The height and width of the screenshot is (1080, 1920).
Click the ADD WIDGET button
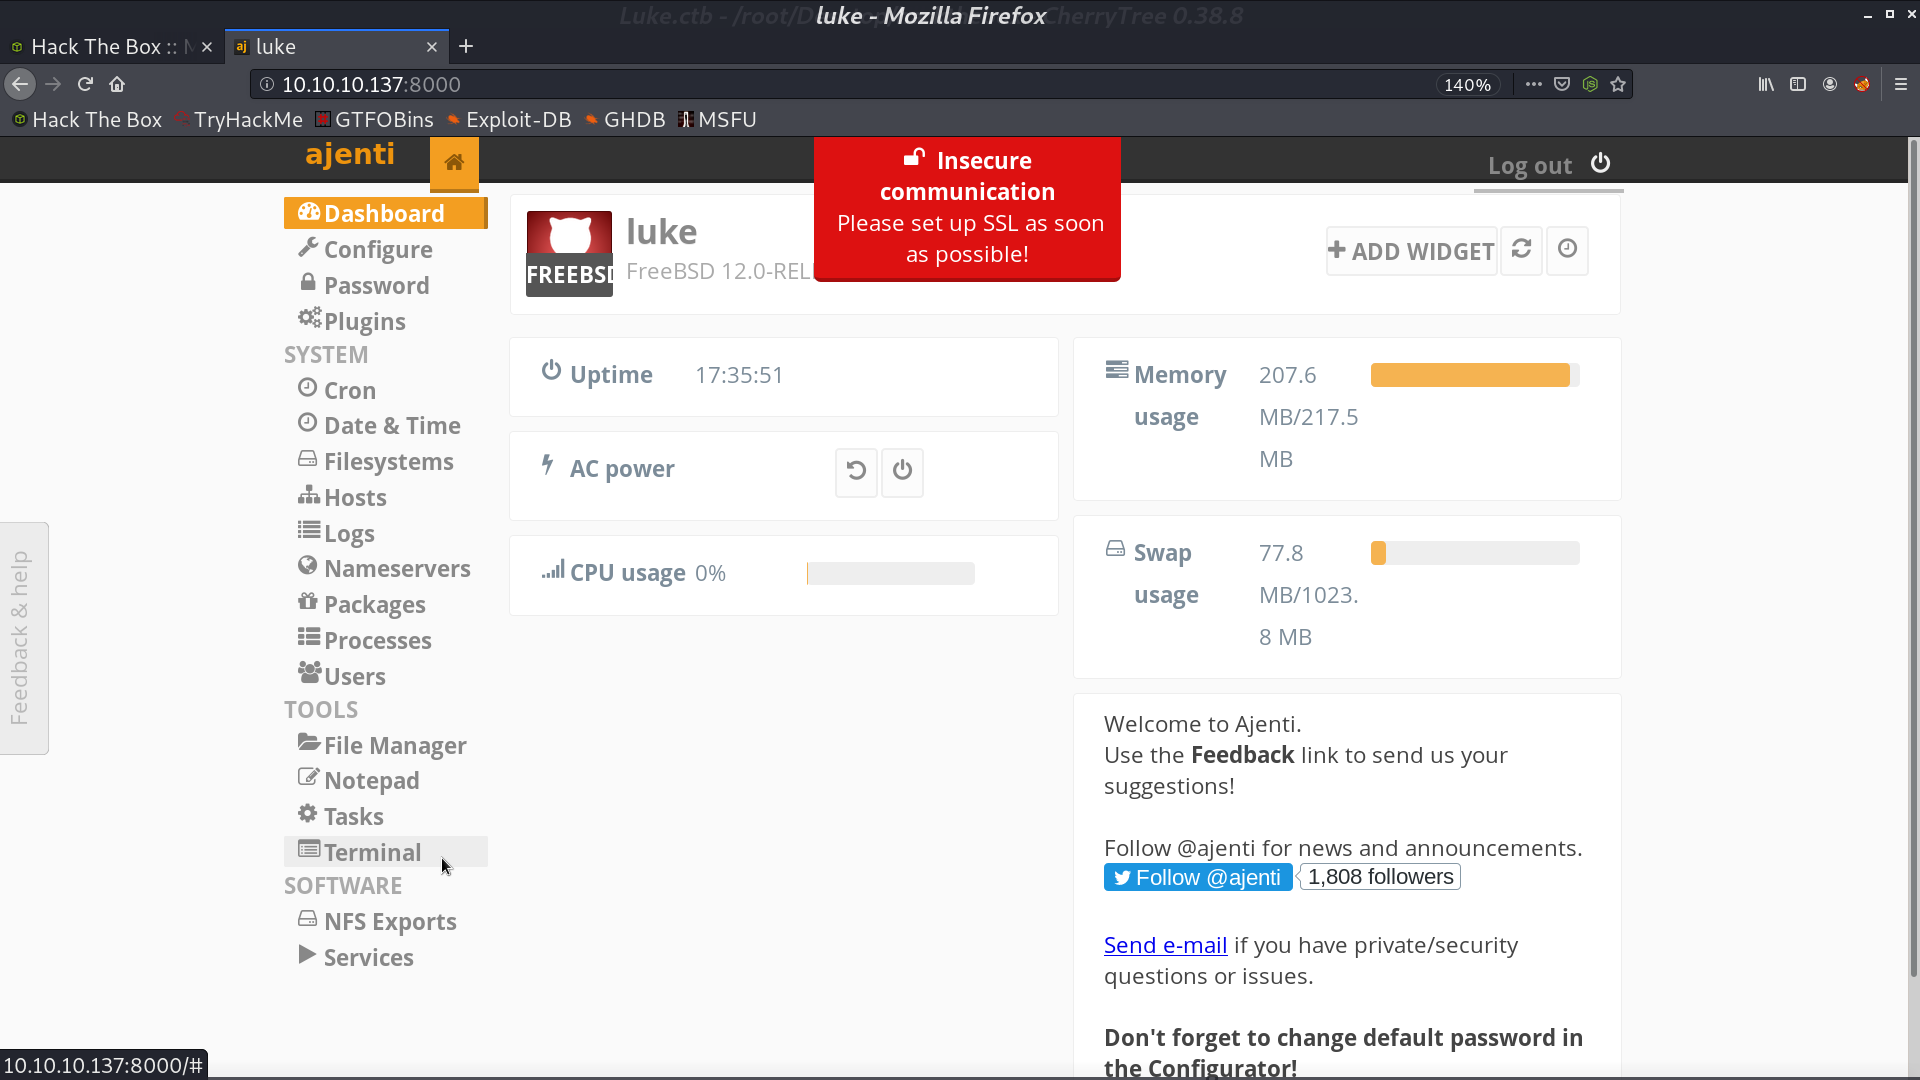1411,251
